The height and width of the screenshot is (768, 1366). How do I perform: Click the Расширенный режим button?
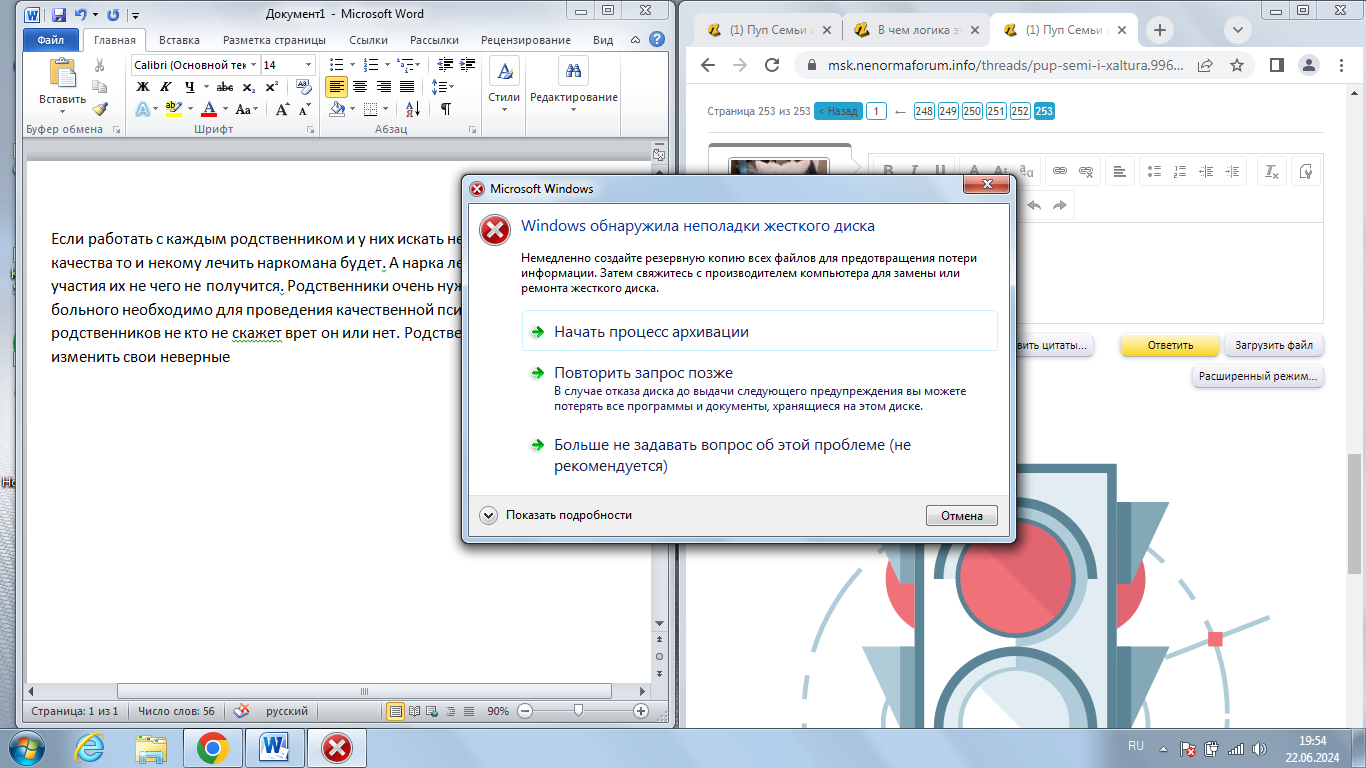tap(1258, 377)
